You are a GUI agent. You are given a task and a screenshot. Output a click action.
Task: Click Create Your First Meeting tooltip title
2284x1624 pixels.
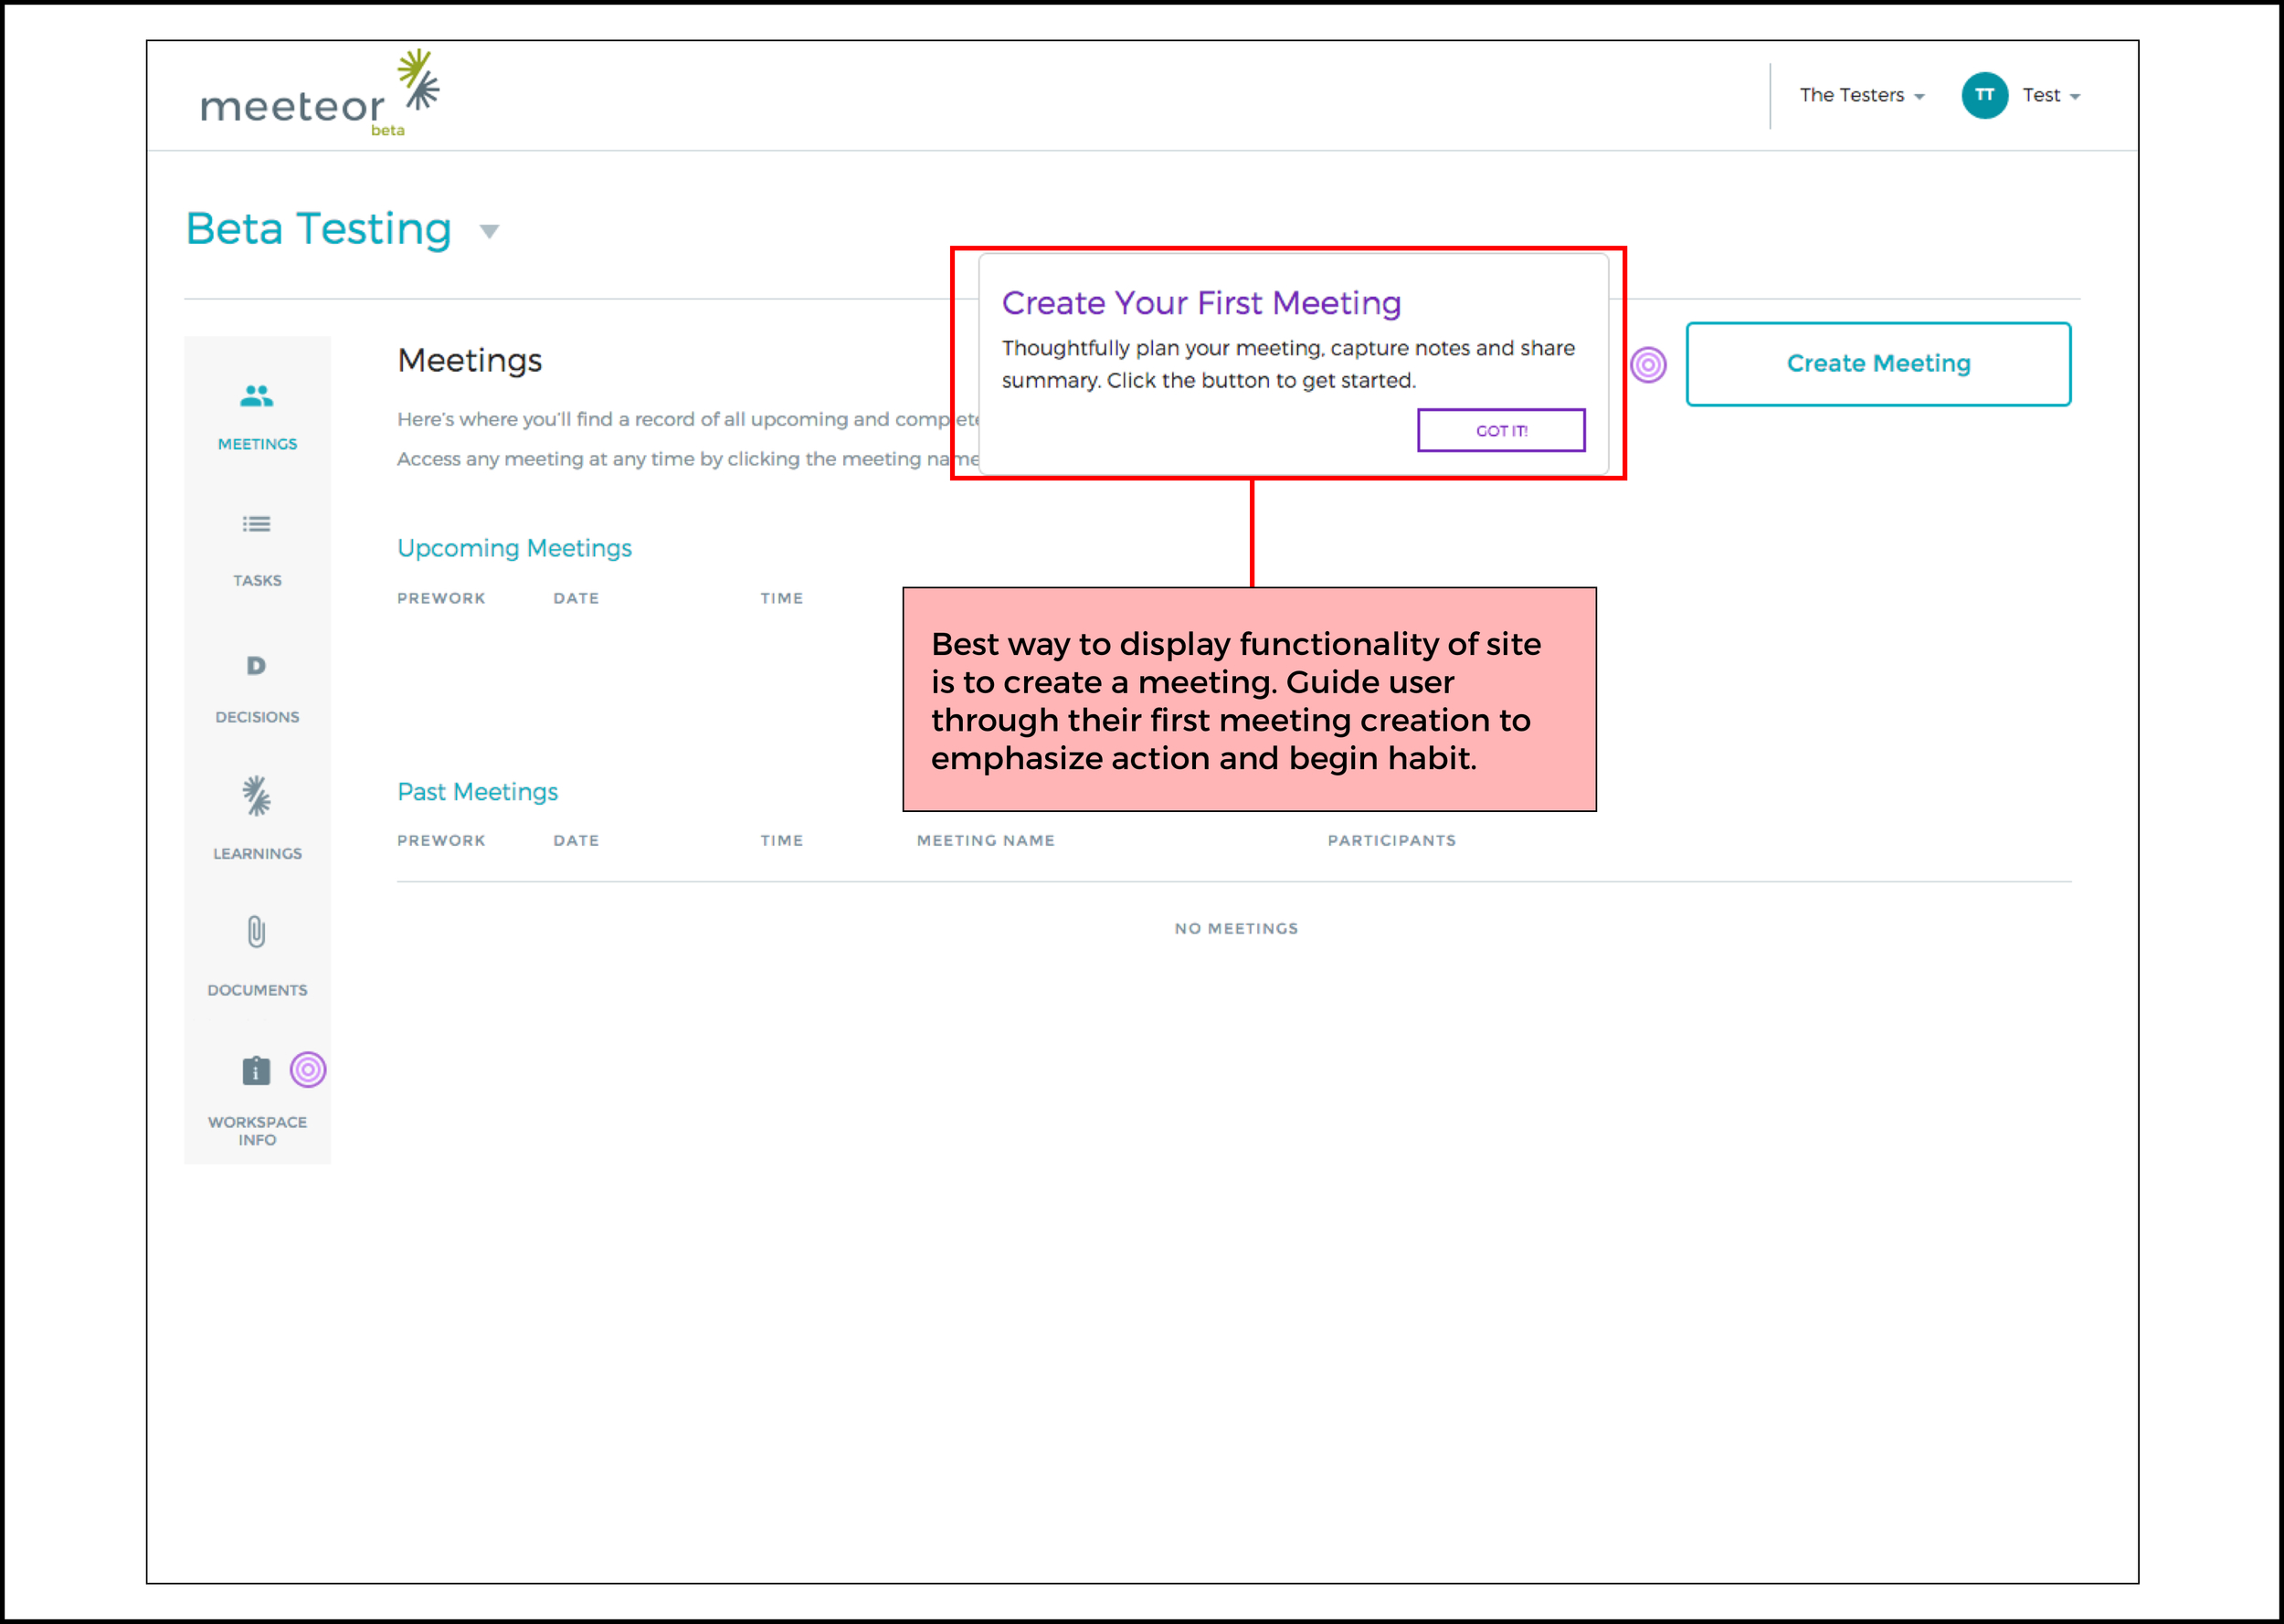1201,303
